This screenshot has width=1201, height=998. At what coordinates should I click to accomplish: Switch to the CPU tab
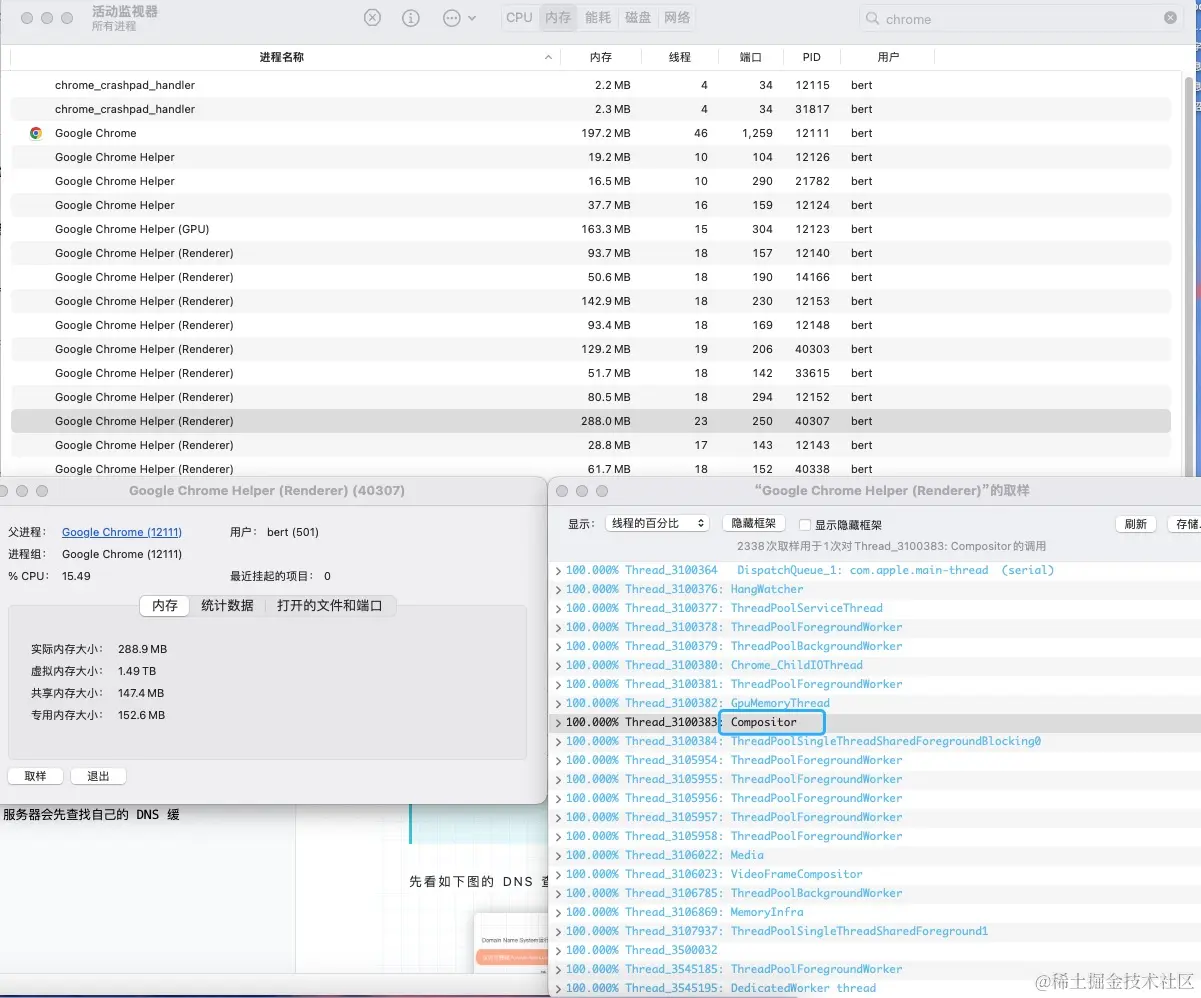(x=519, y=18)
